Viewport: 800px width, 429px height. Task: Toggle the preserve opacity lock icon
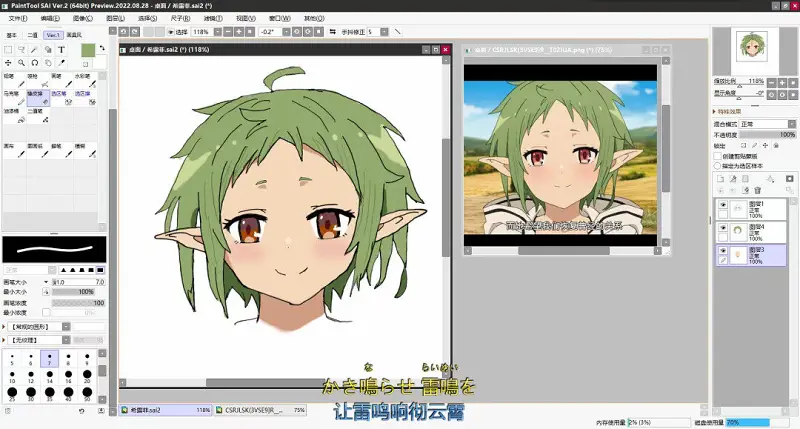(743, 145)
